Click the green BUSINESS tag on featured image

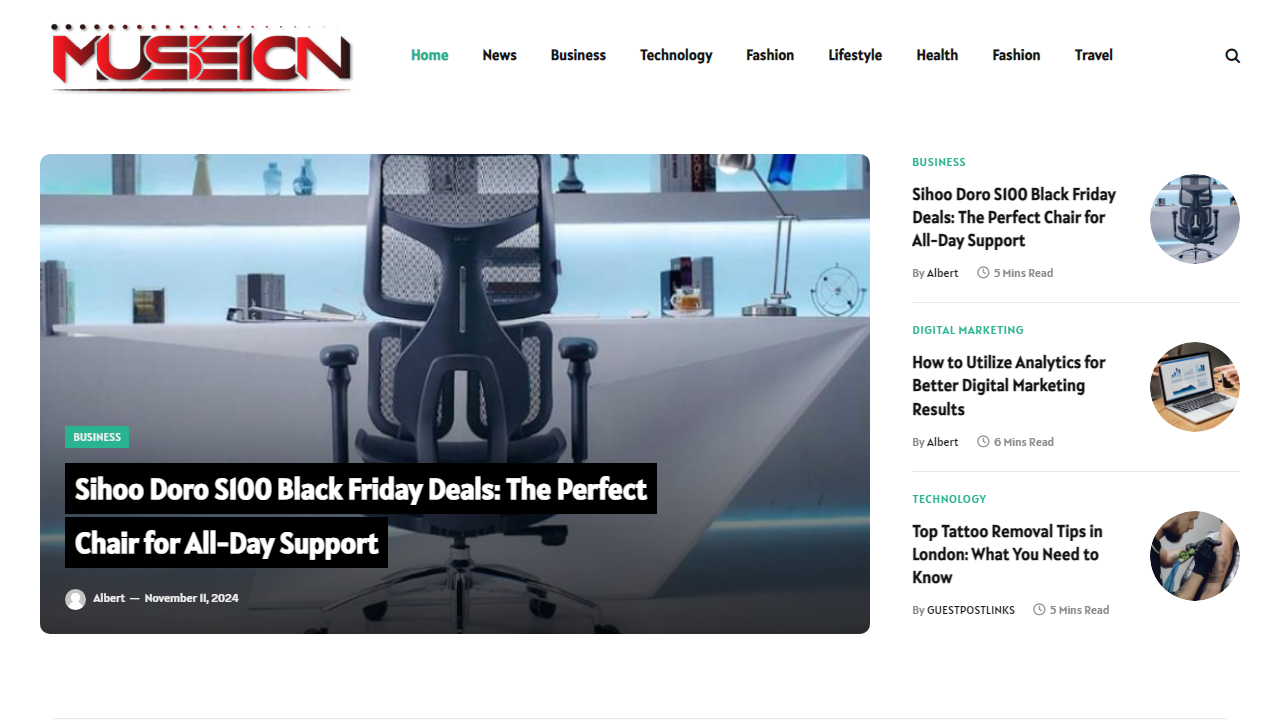click(x=97, y=437)
